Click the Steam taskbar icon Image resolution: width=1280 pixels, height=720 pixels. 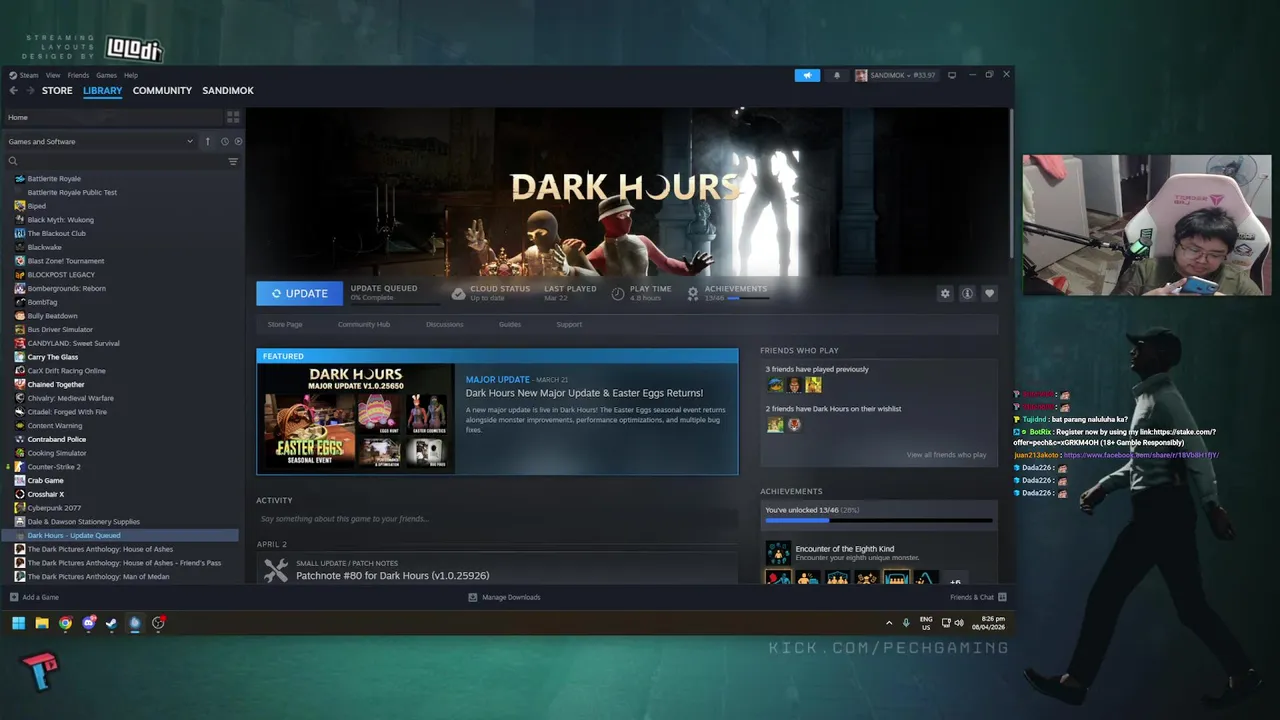coord(112,623)
